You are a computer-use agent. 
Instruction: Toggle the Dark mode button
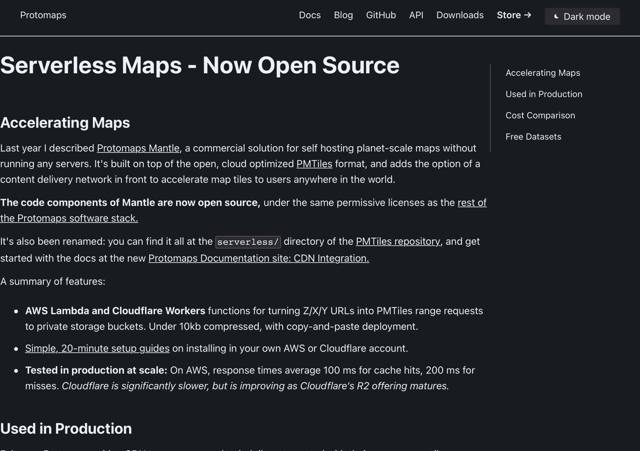582,16
